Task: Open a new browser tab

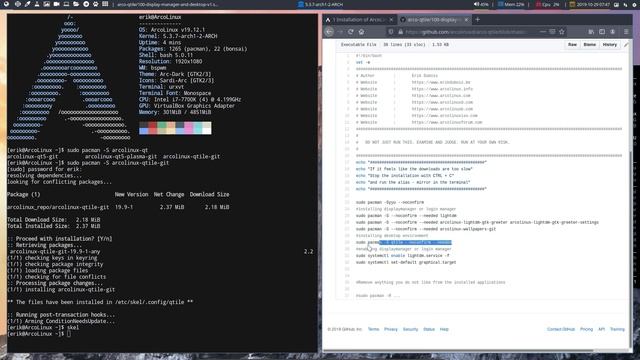Action: coord(478,19)
